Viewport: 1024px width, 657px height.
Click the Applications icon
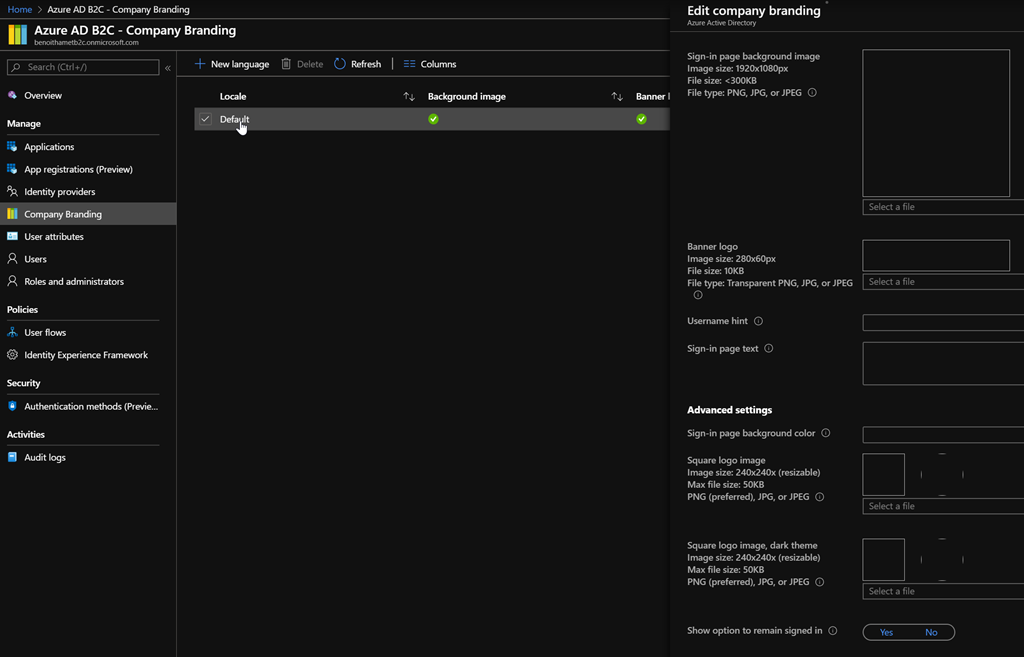[x=12, y=146]
